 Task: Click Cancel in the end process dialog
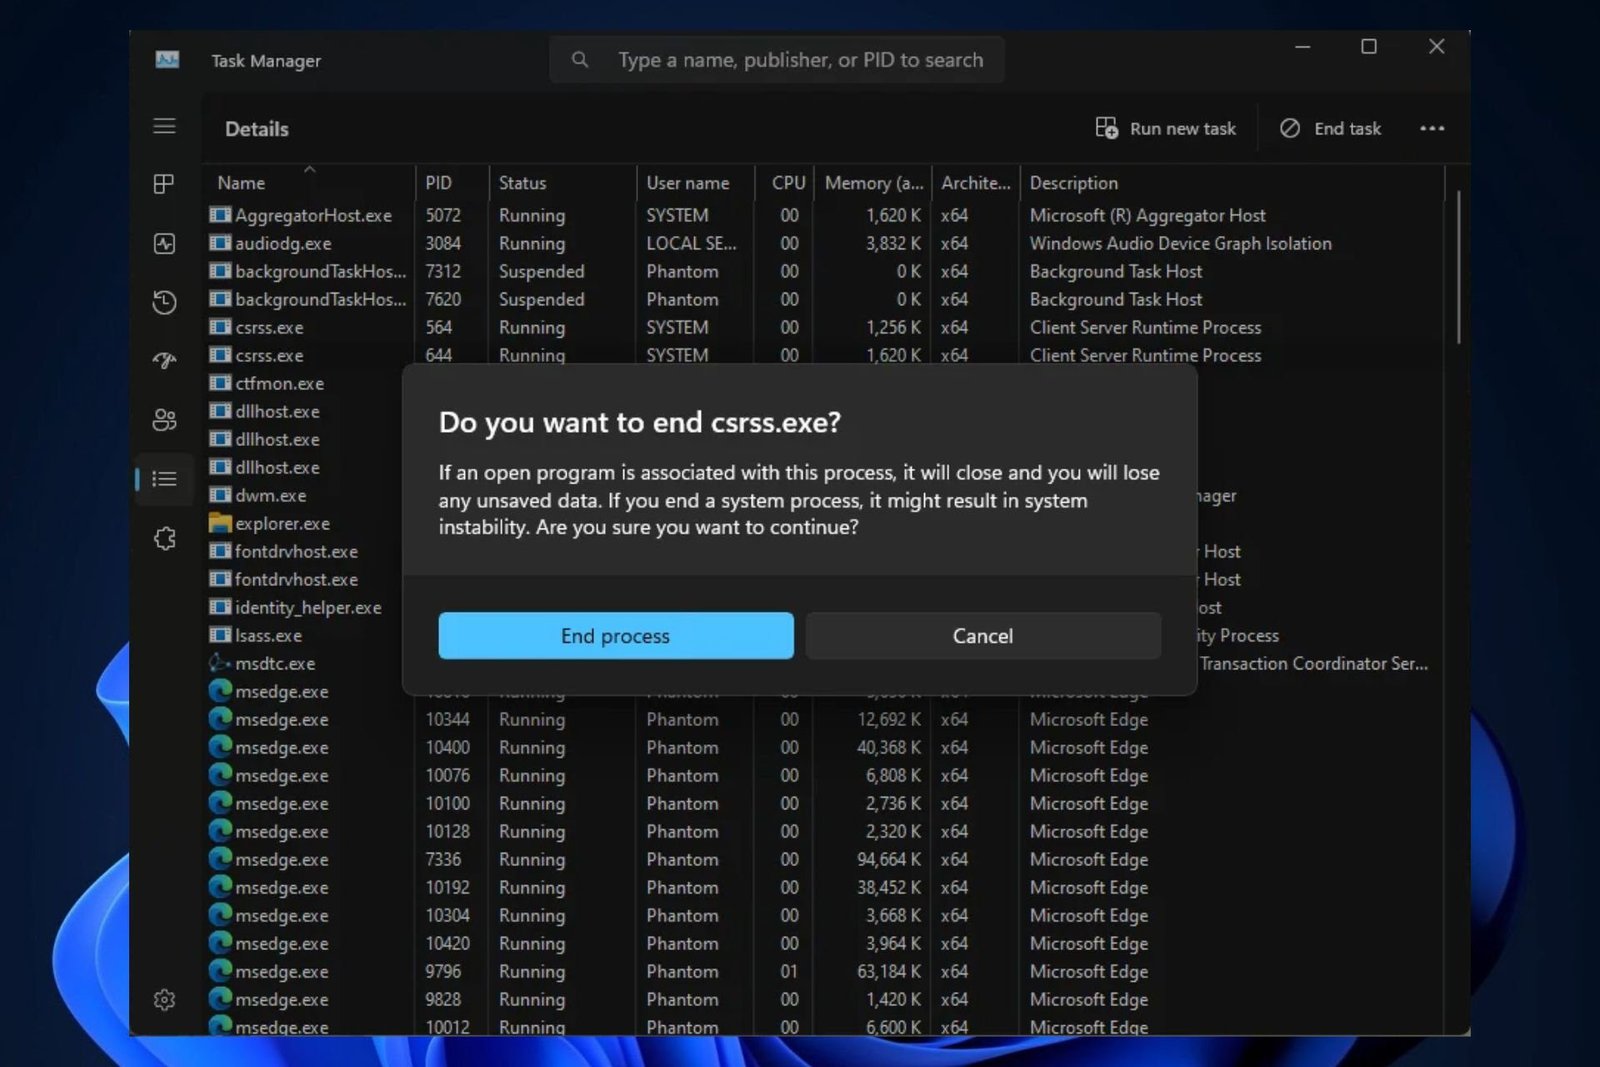983,636
